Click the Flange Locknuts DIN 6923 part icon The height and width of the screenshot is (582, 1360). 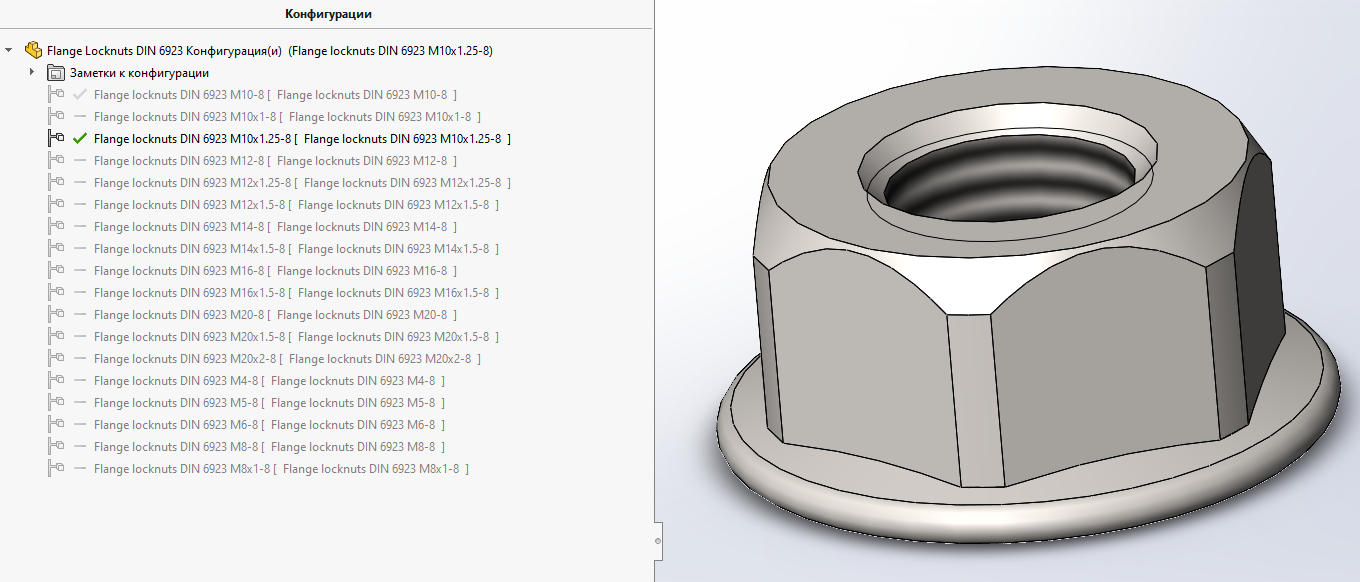(34, 50)
